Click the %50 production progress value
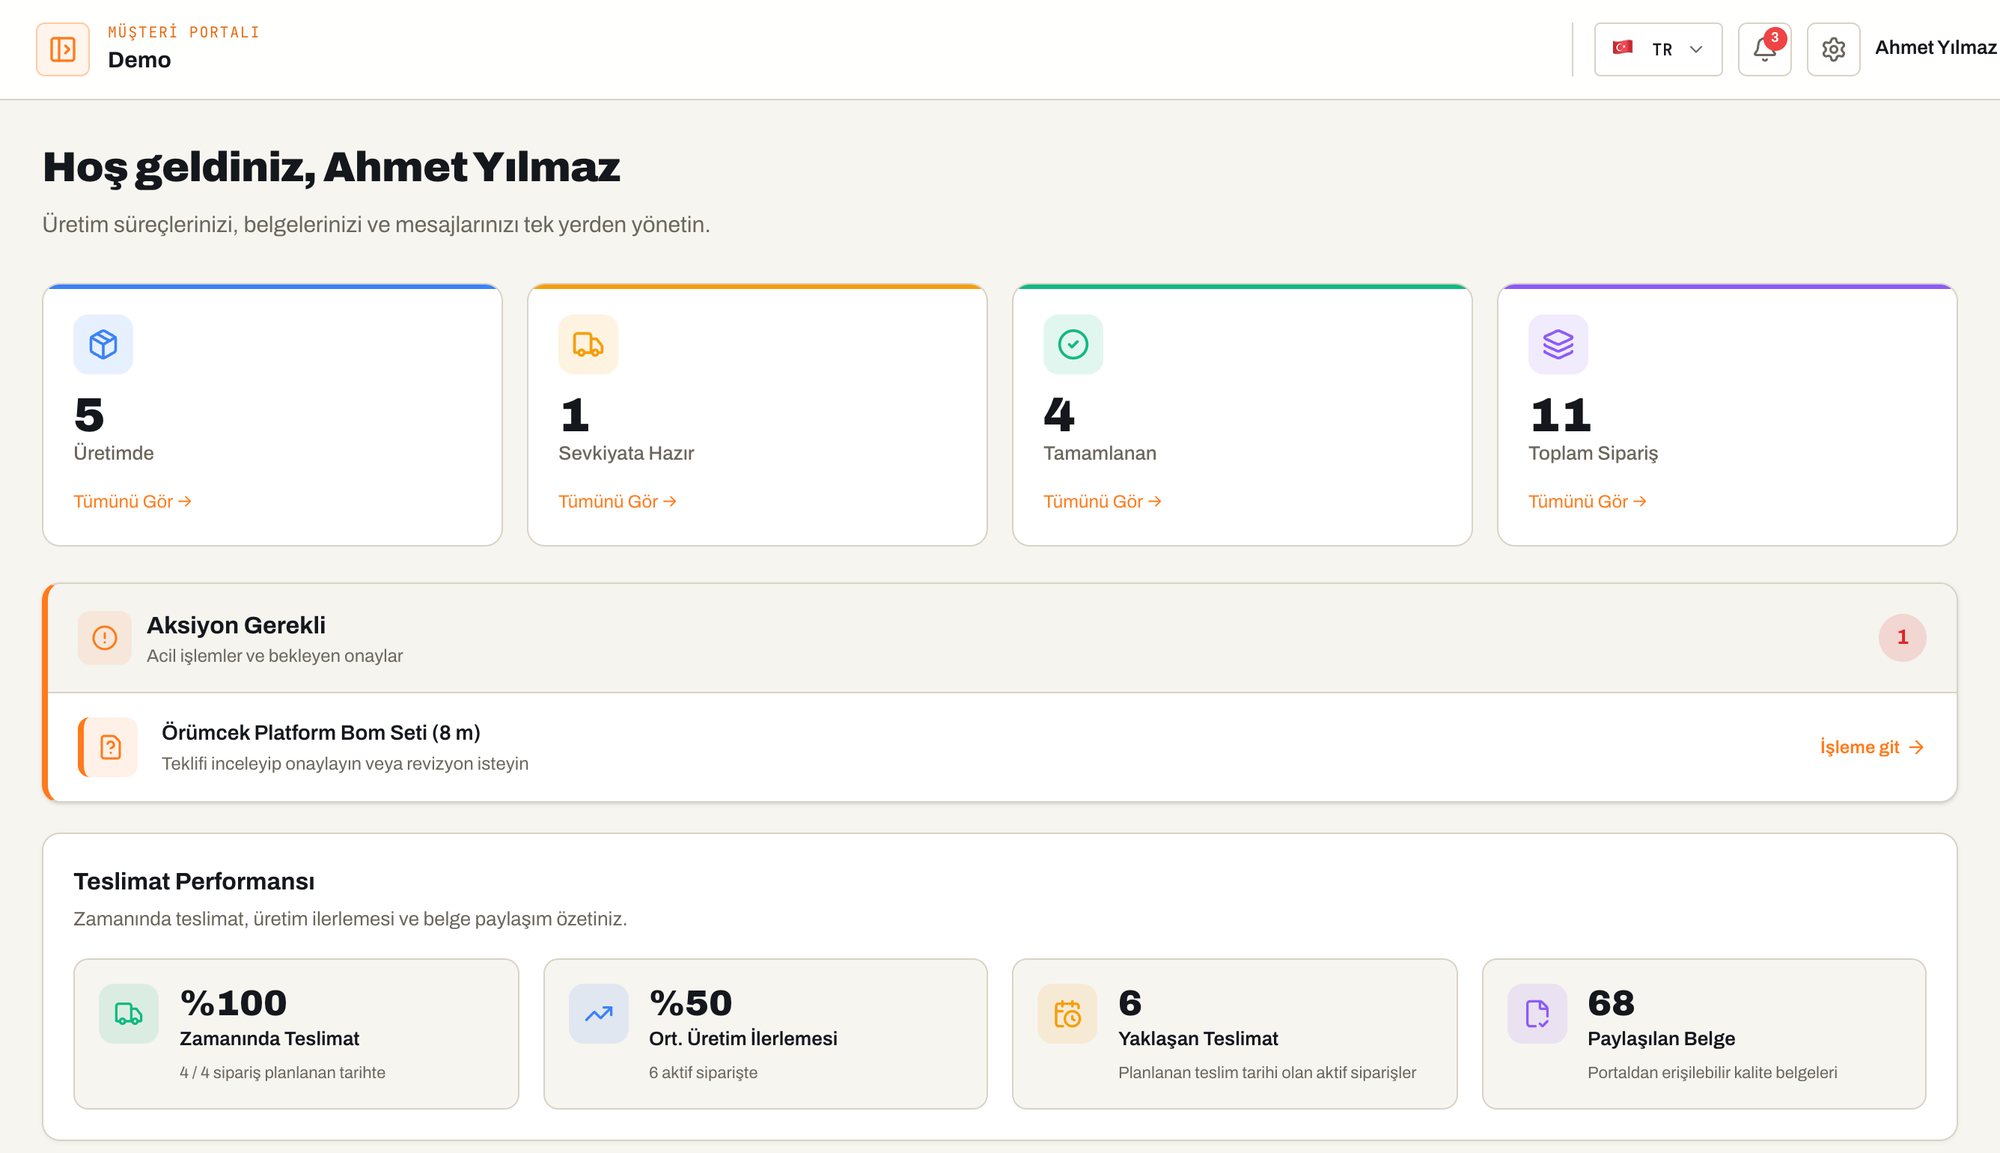Screen dimensions: 2000x1153 (690, 1003)
